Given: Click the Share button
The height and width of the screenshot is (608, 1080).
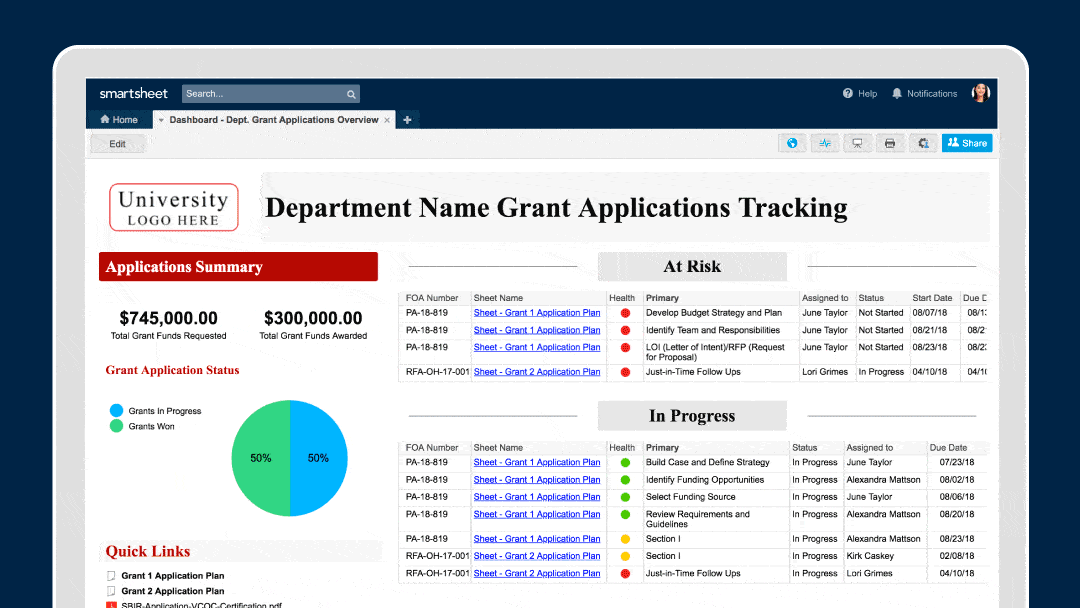Looking at the screenshot, I should (966, 143).
